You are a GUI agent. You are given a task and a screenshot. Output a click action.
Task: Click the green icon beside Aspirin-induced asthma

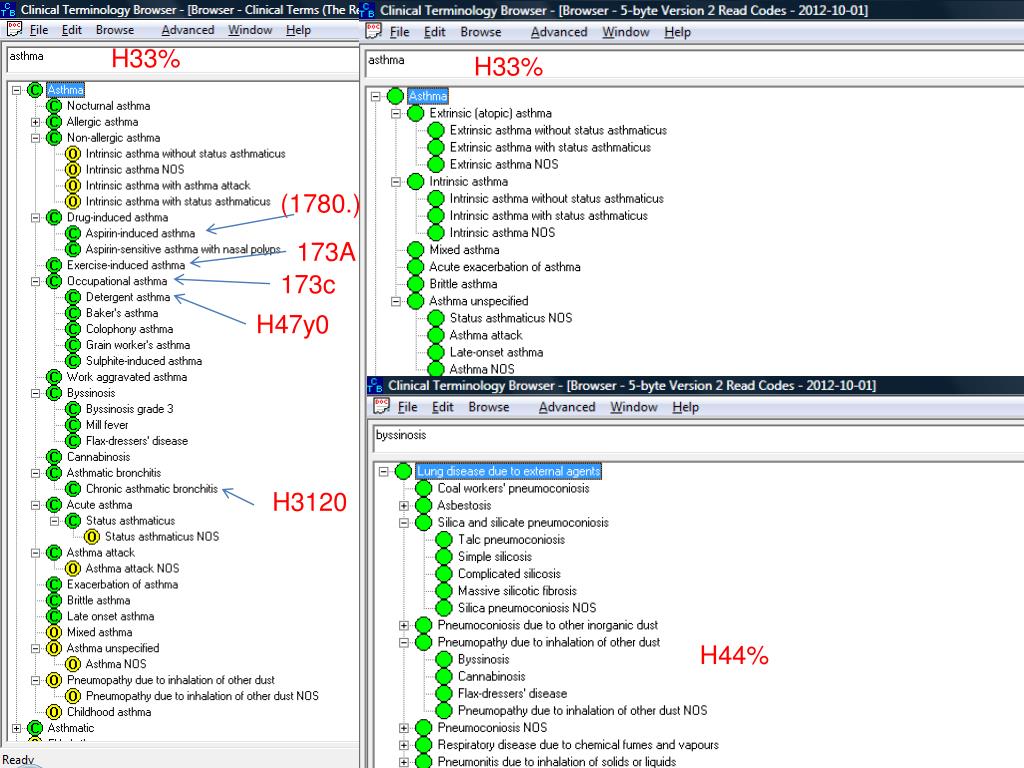(73, 233)
